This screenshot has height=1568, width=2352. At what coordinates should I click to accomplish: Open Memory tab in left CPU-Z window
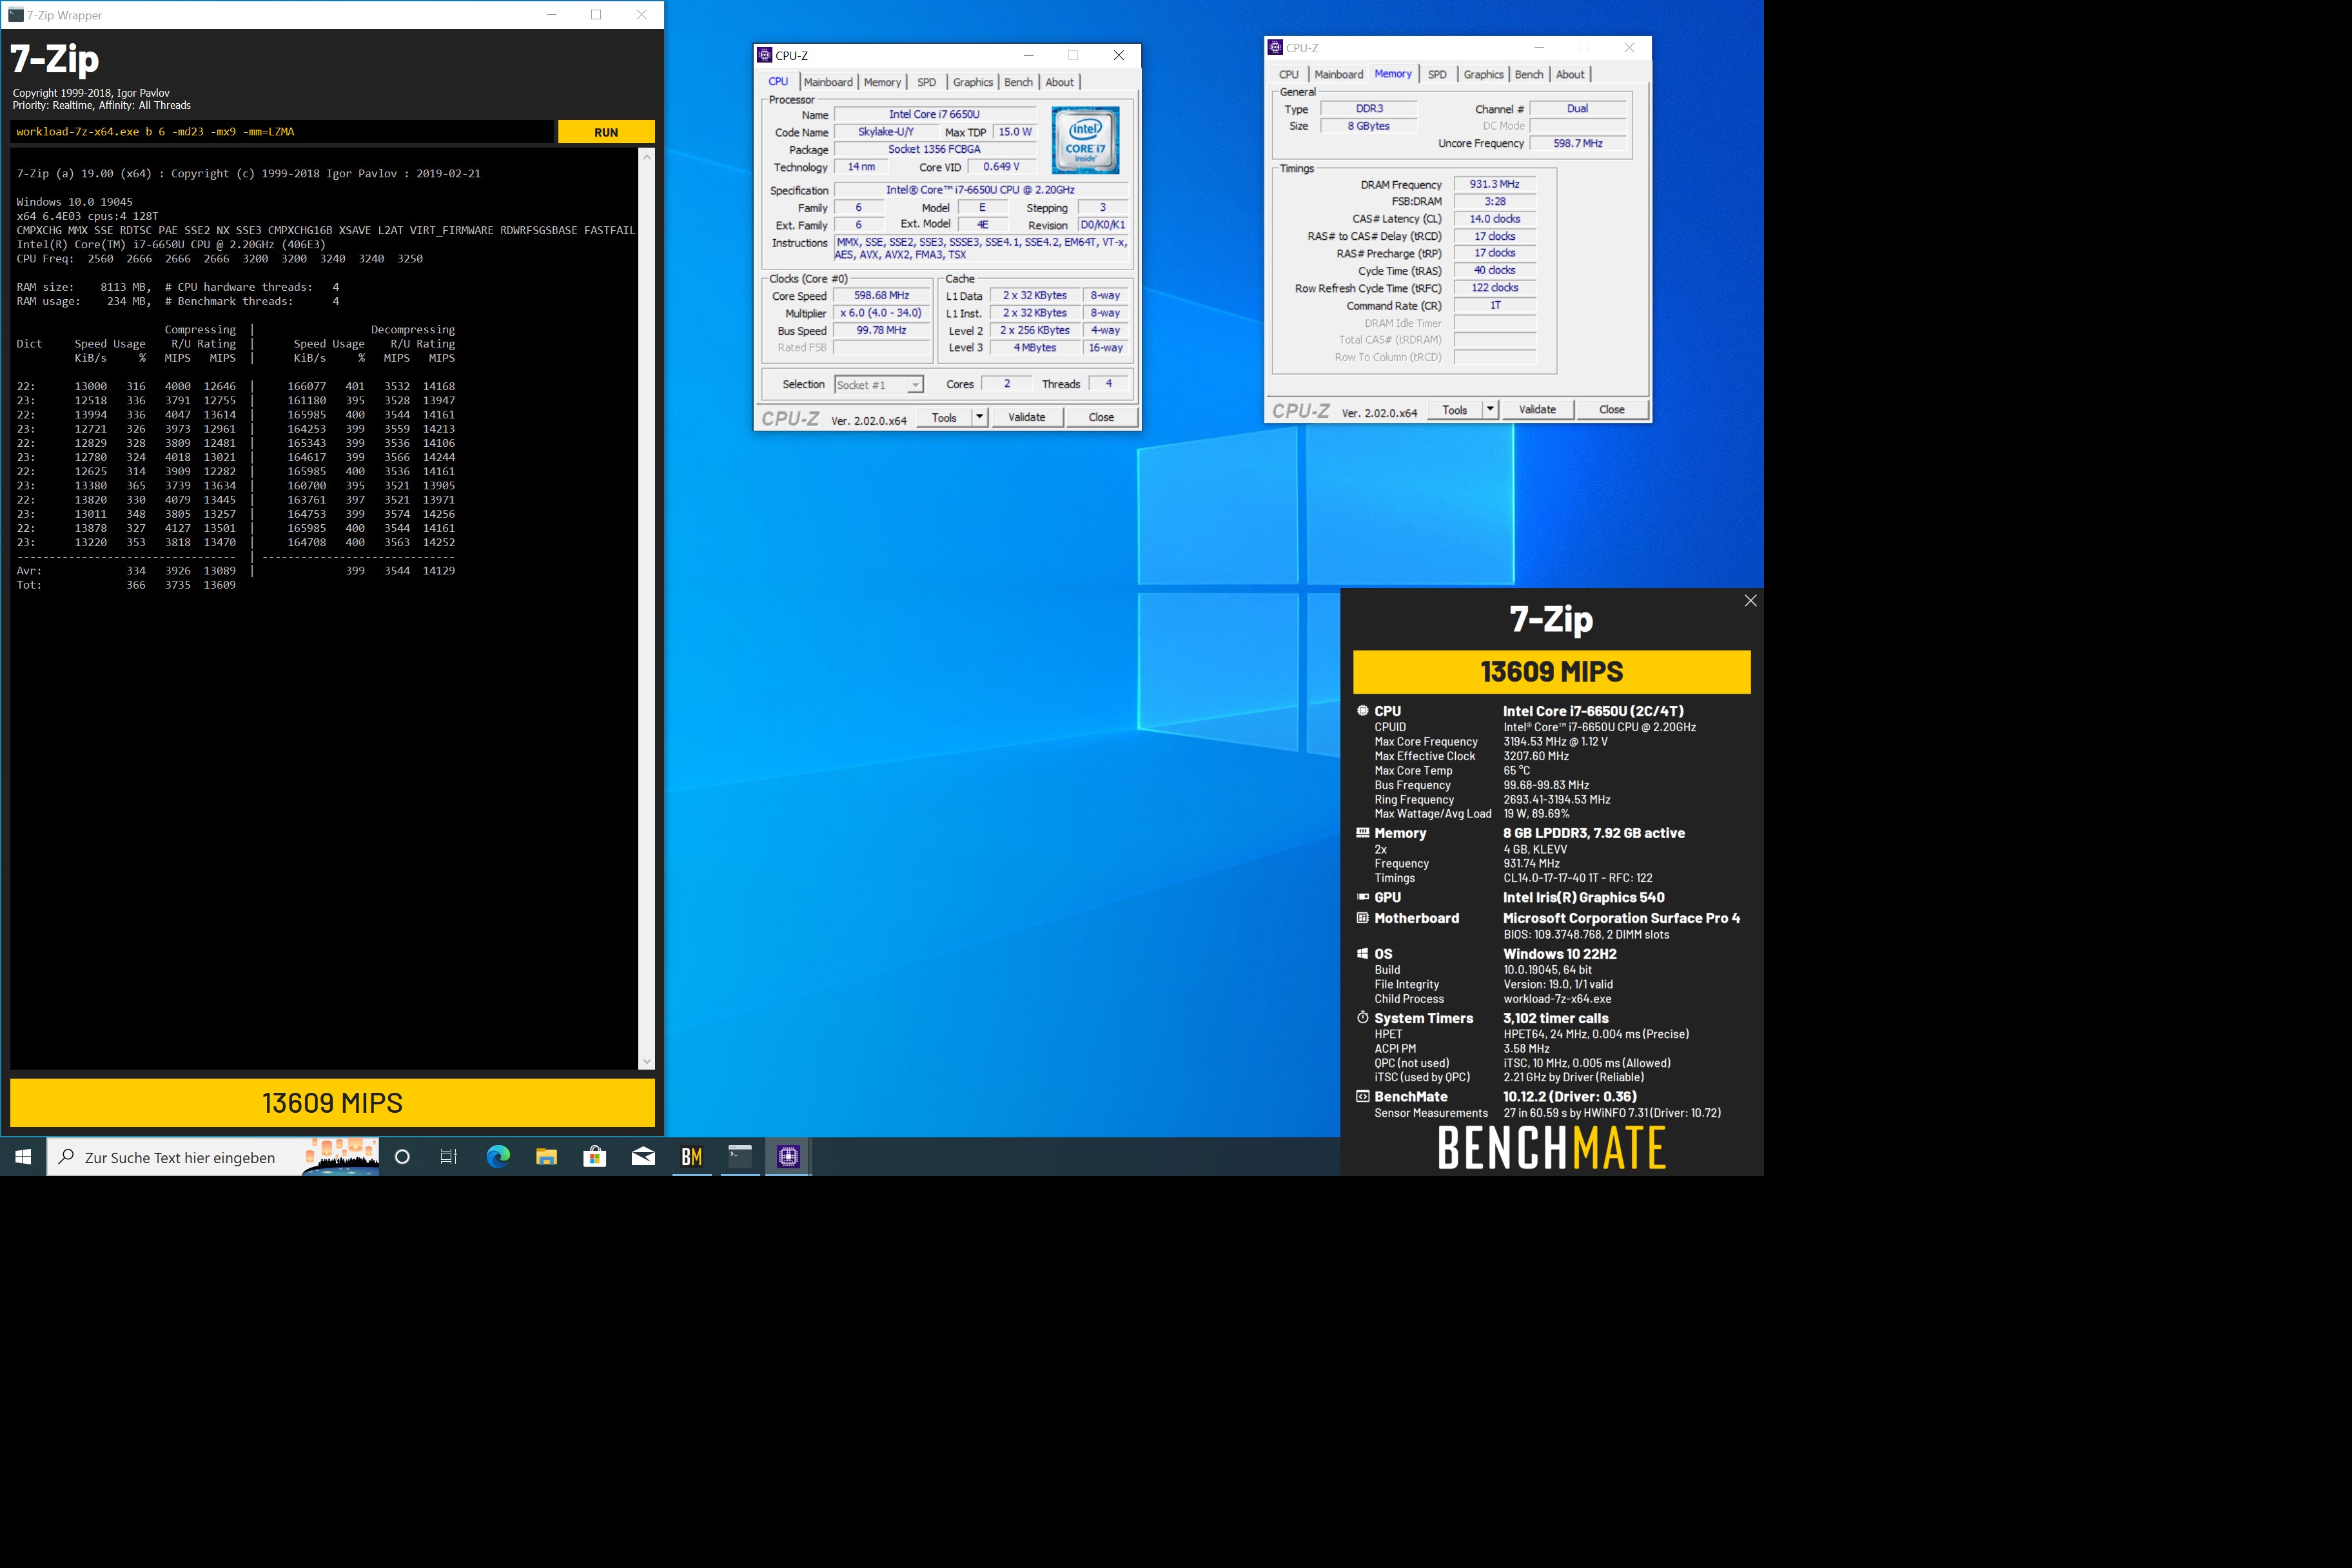pos(882,82)
